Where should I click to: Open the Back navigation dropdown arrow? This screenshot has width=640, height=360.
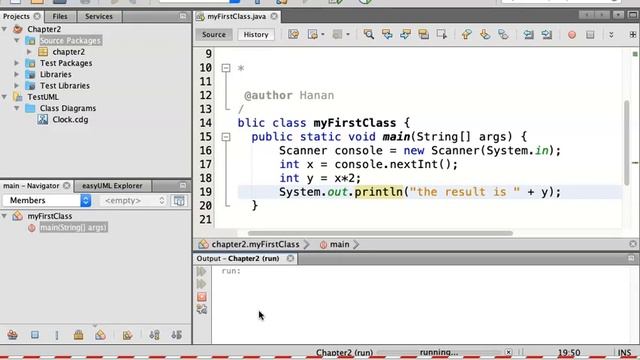coord(323,34)
